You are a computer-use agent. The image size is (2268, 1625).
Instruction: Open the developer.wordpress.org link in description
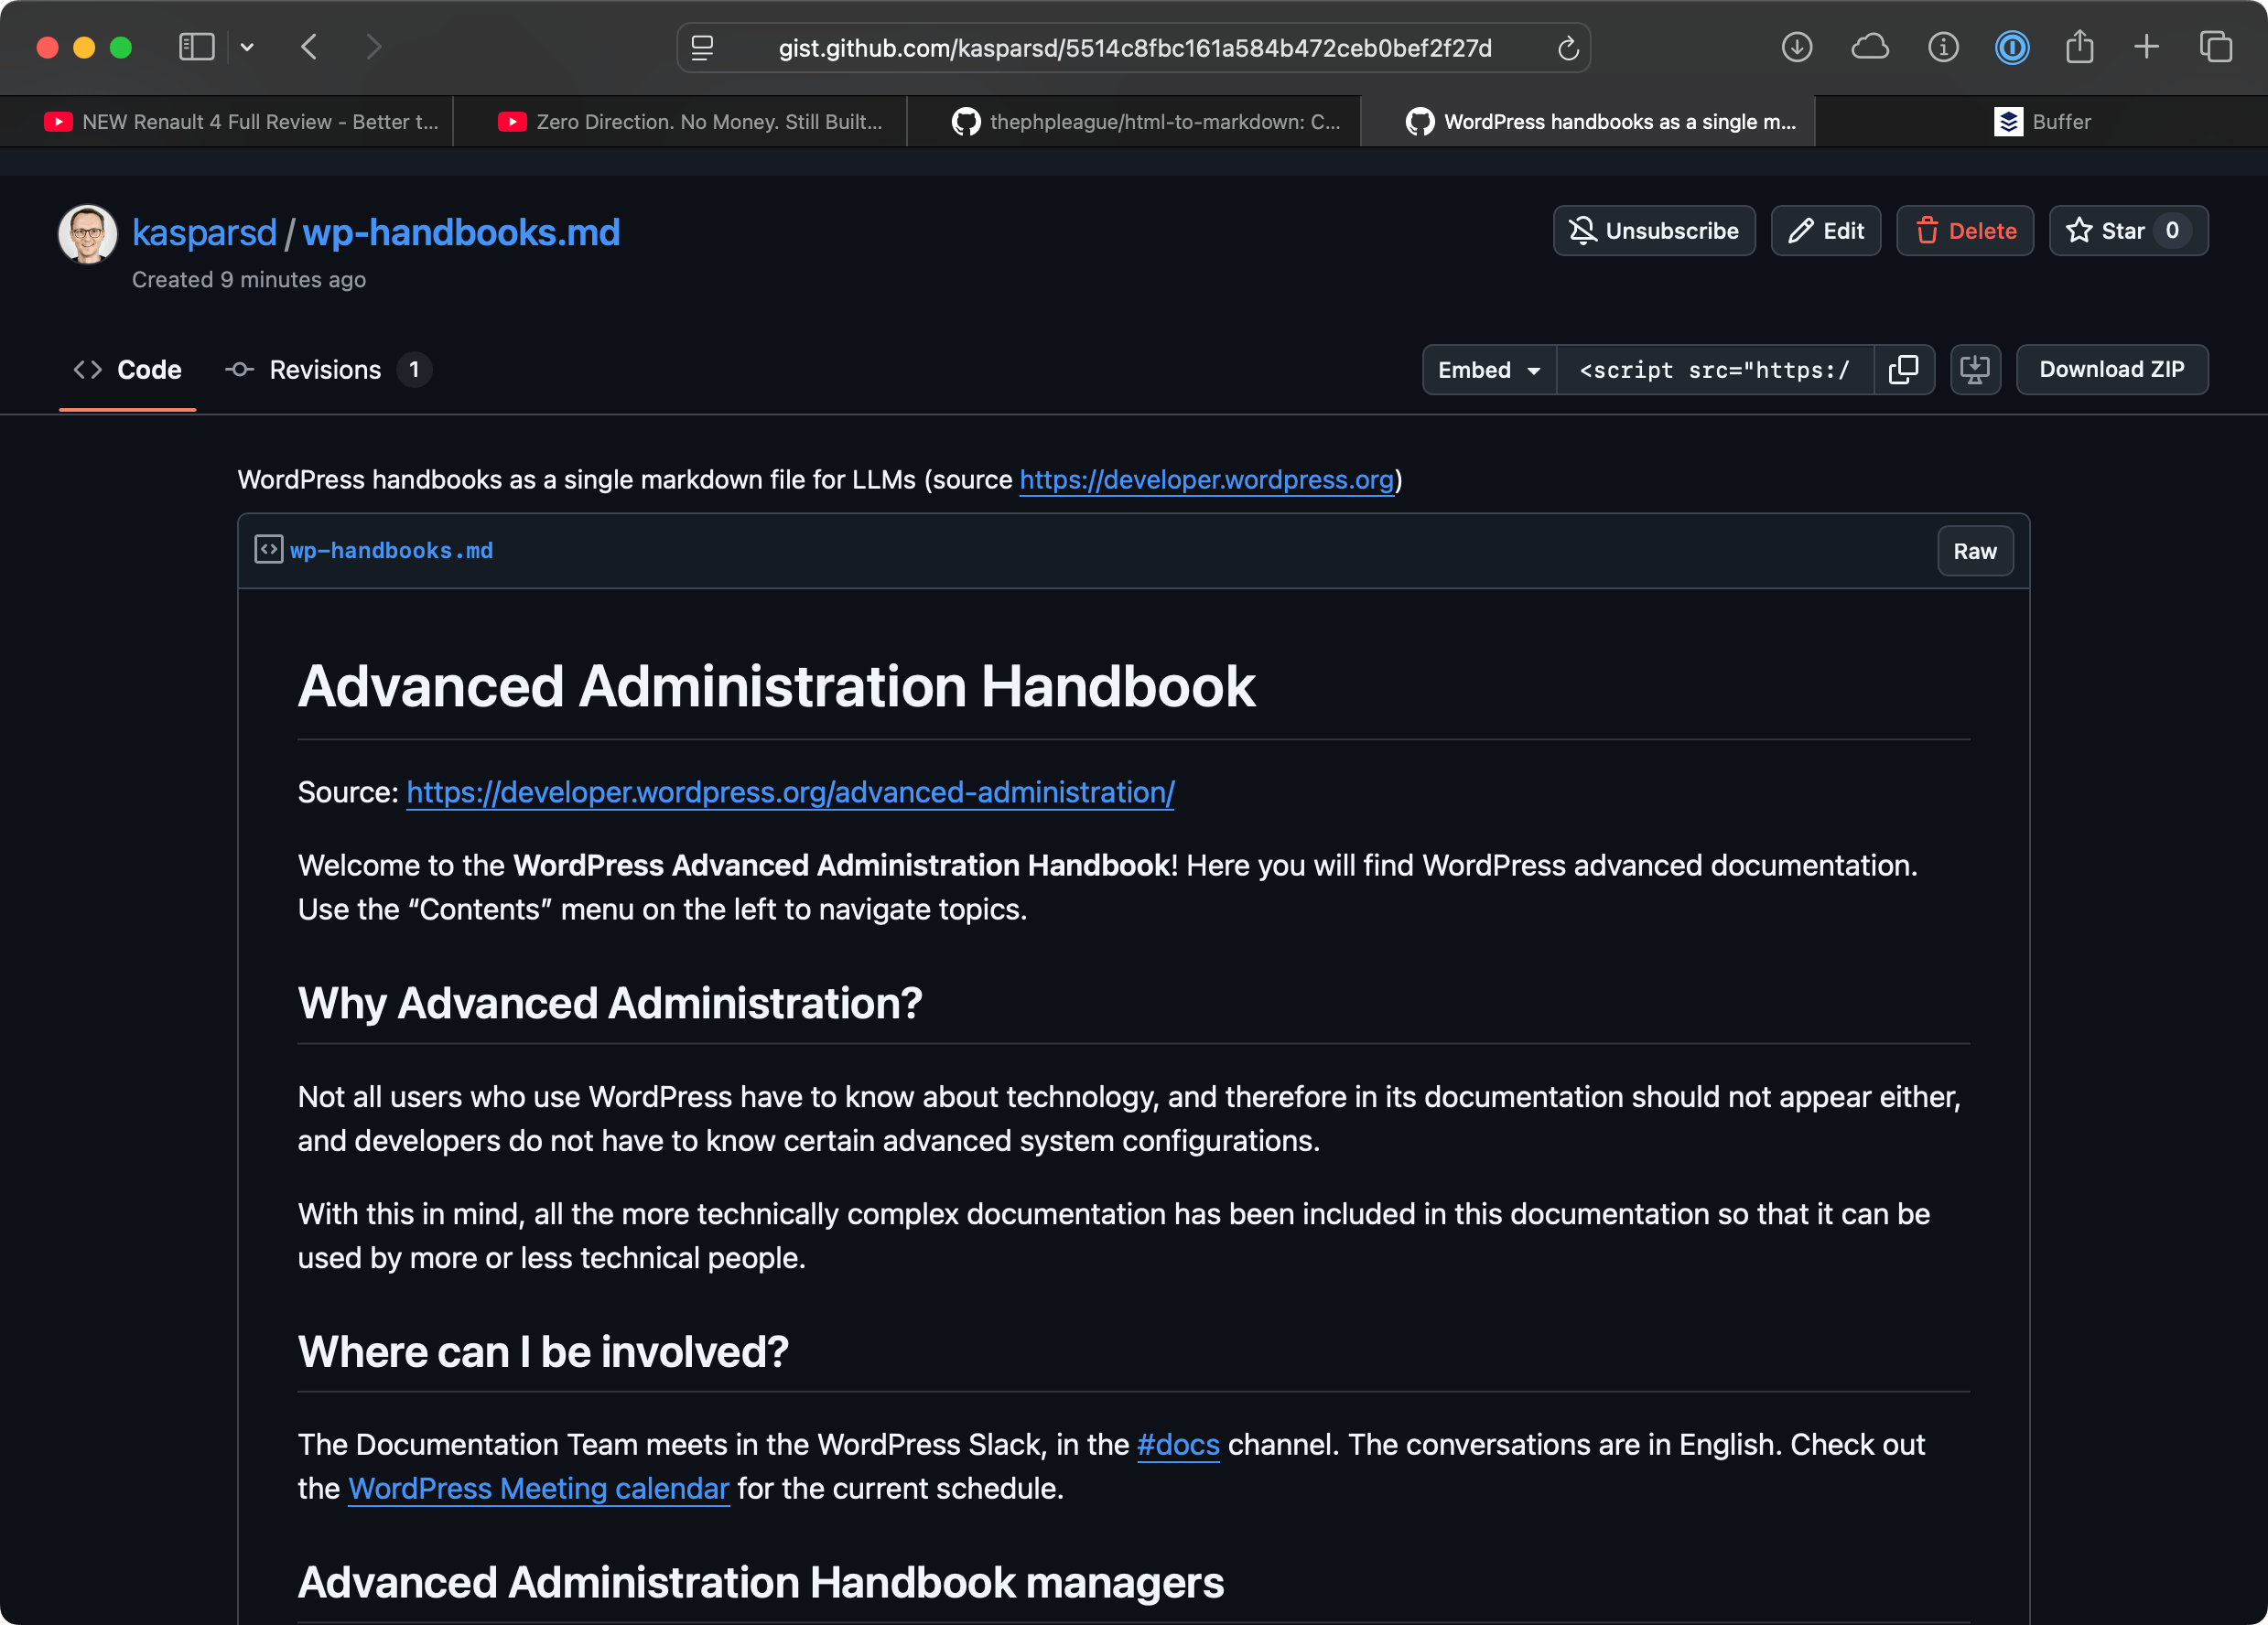(1206, 480)
